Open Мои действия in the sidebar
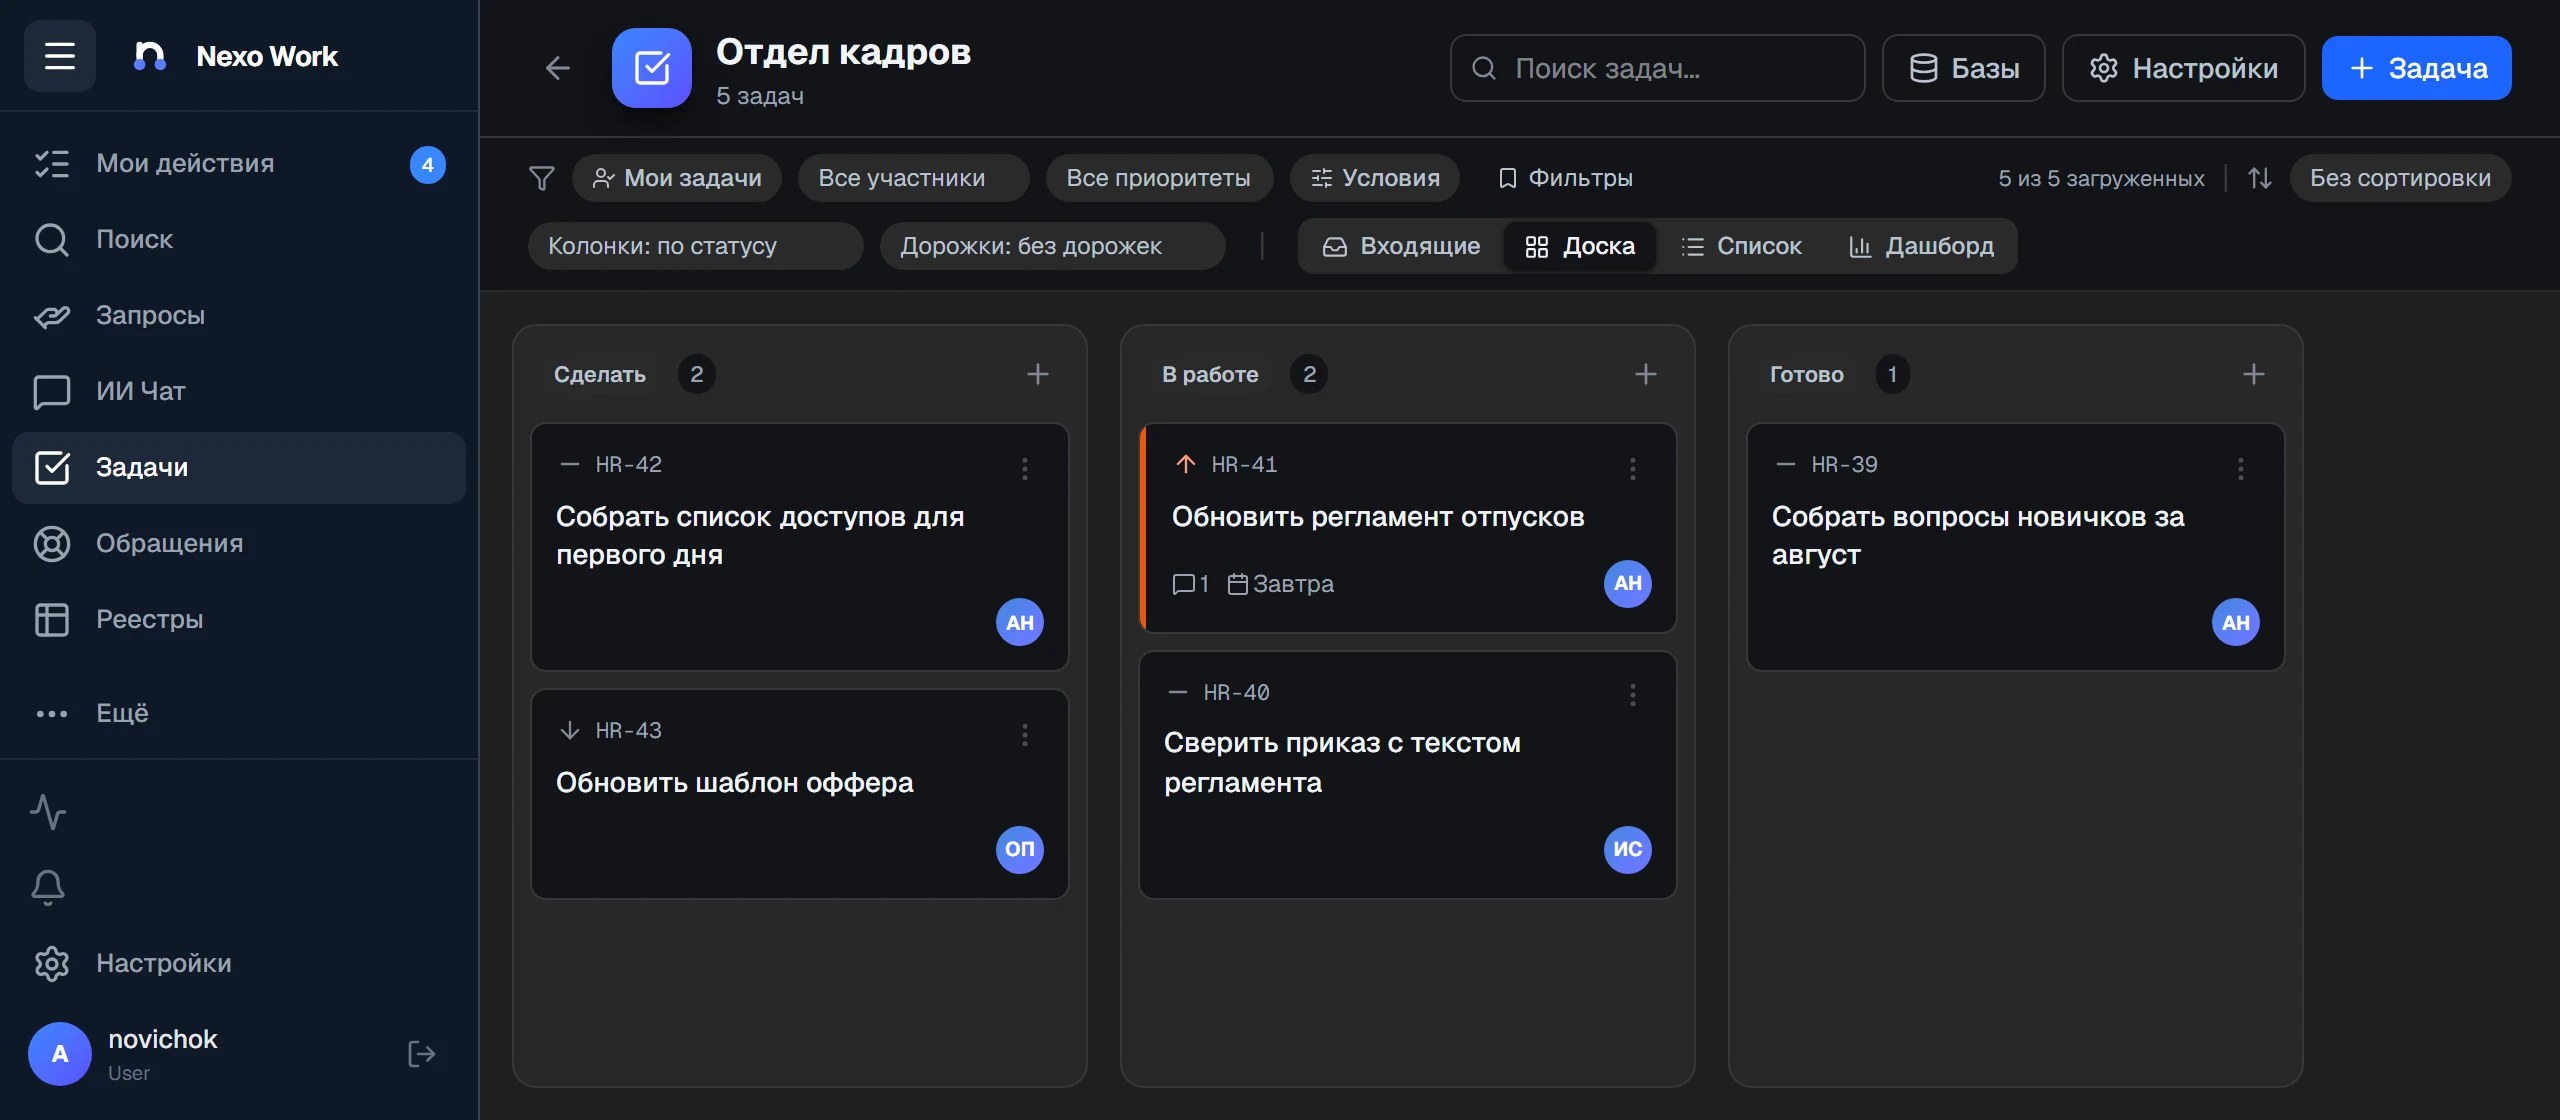 click(239, 164)
